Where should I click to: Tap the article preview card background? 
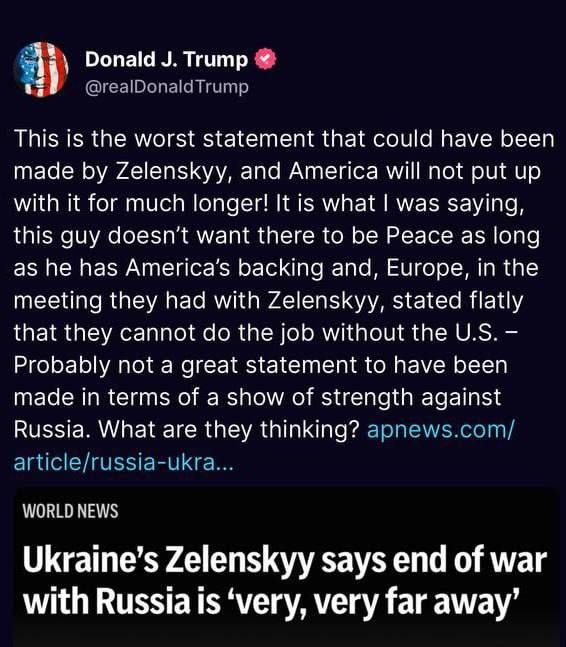pos(285,567)
